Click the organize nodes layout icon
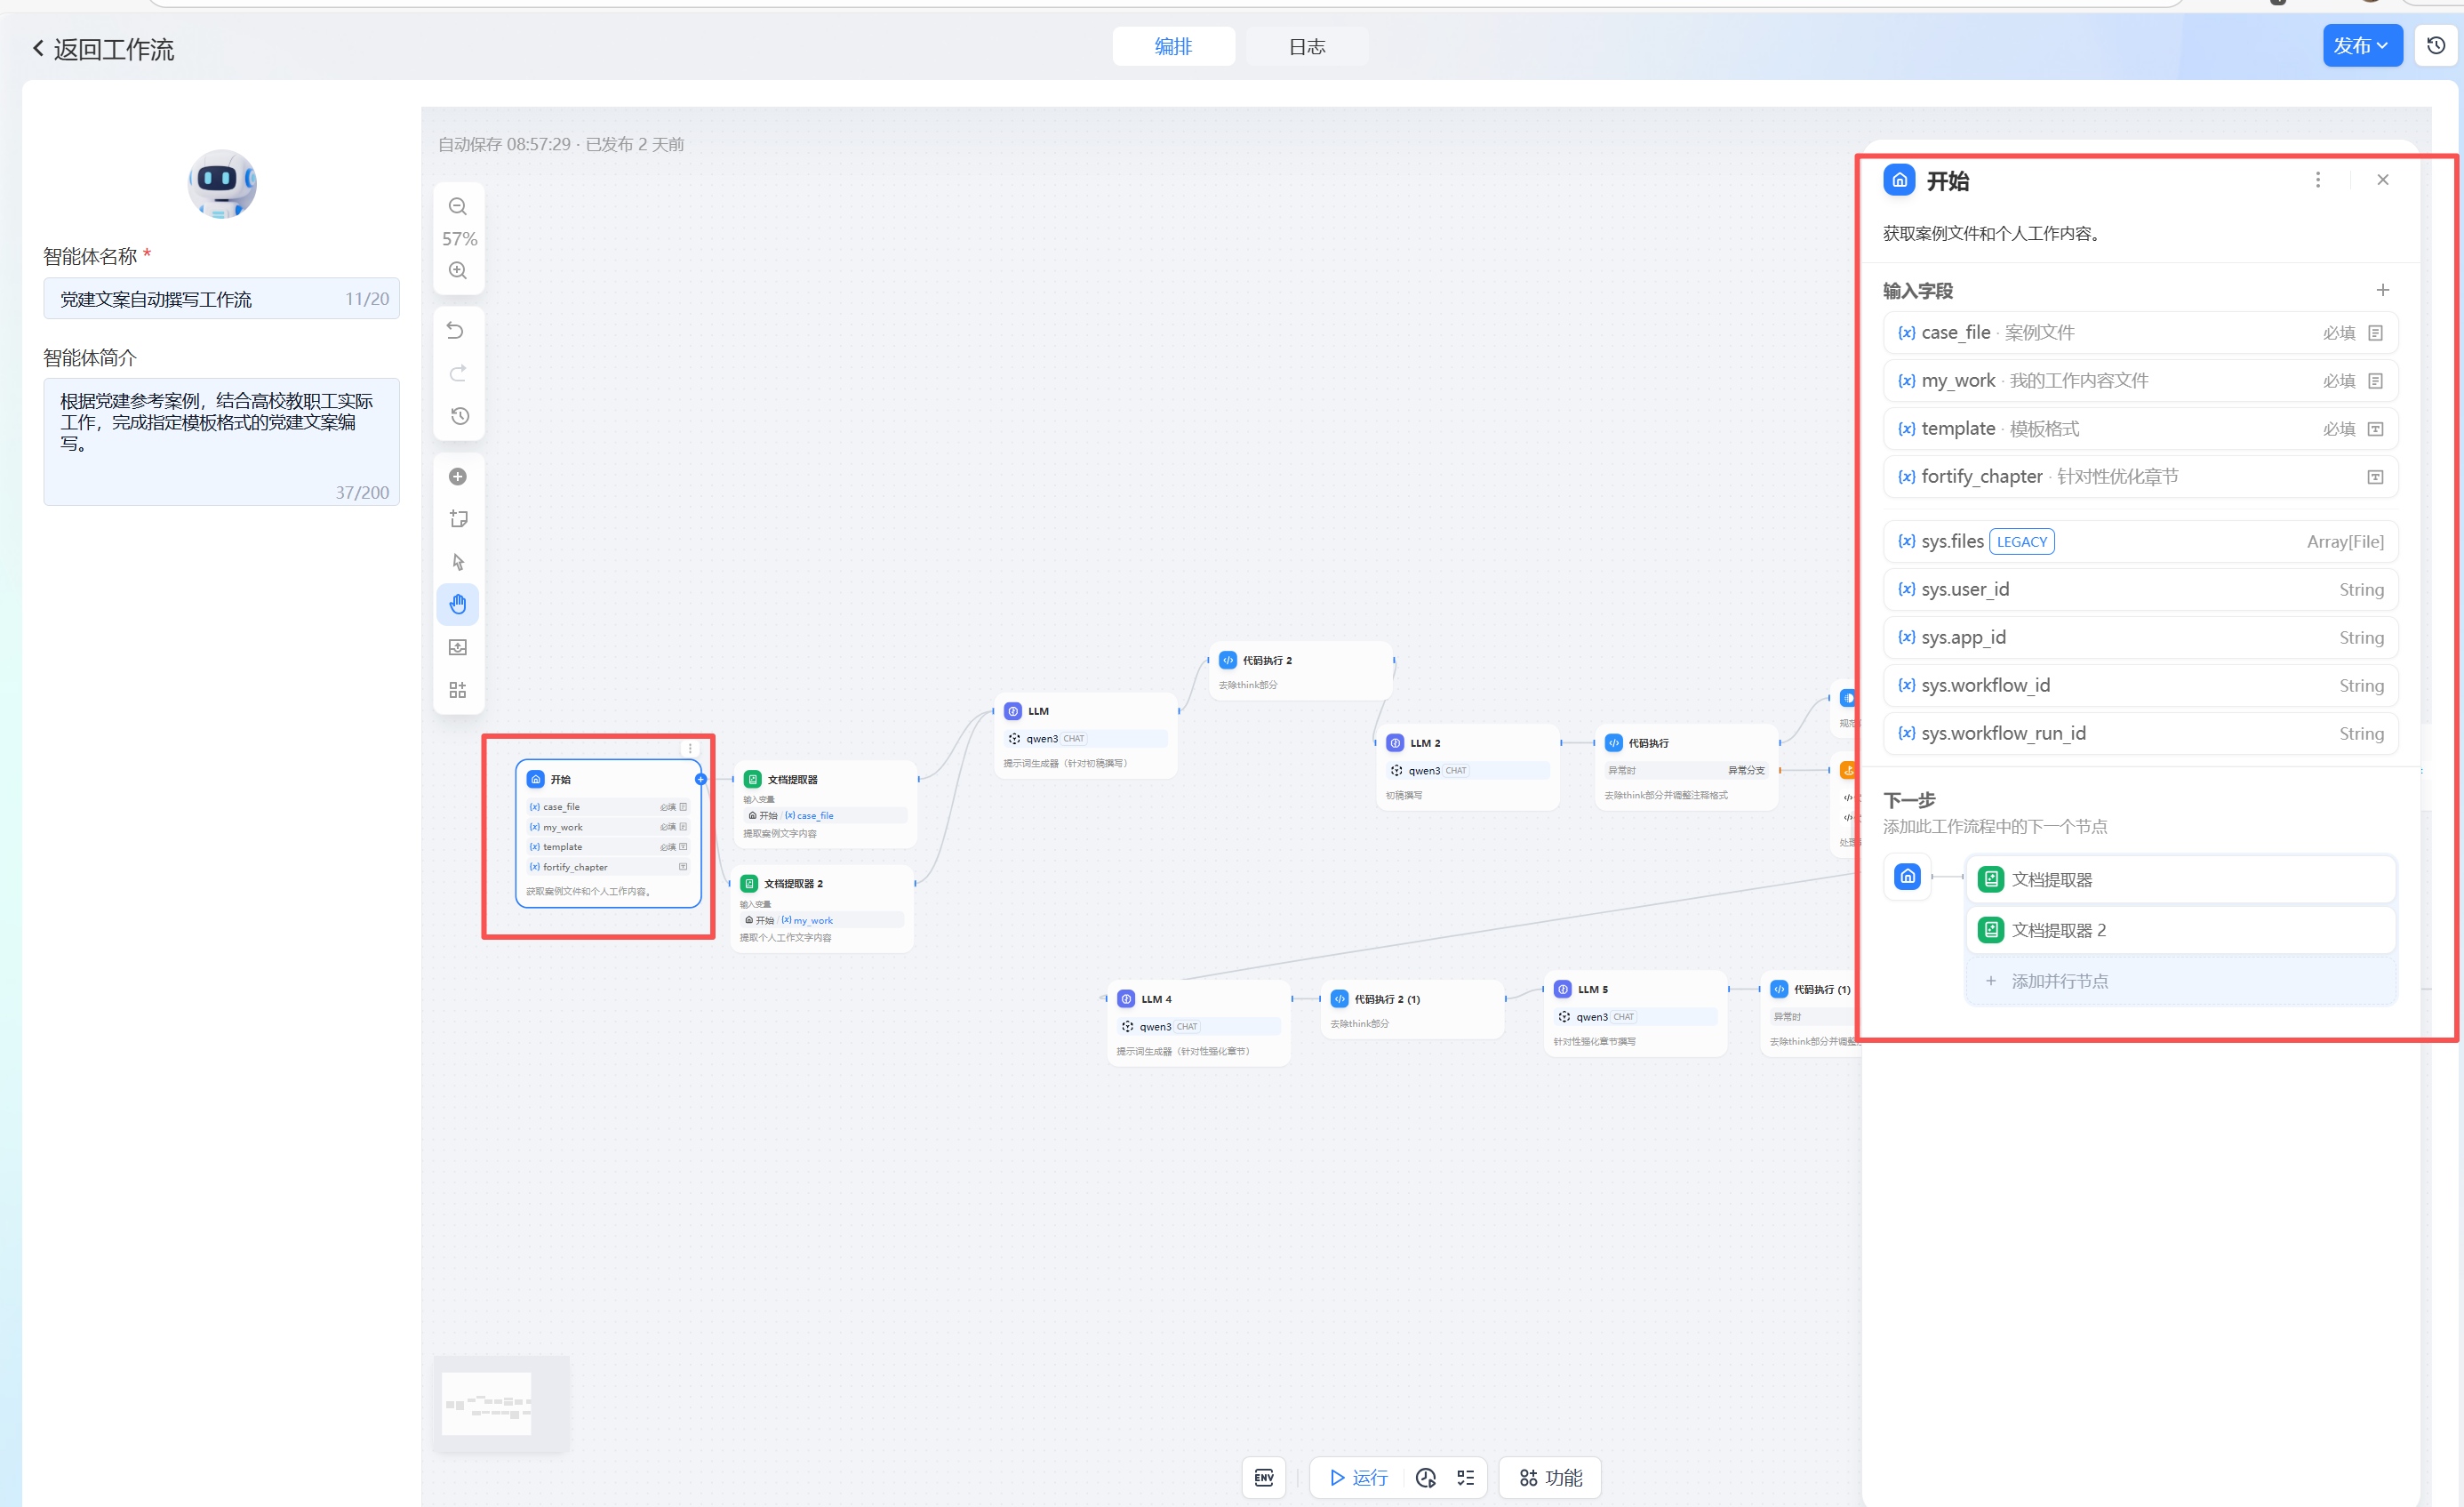 pyautogui.click(x=458, y=690)
